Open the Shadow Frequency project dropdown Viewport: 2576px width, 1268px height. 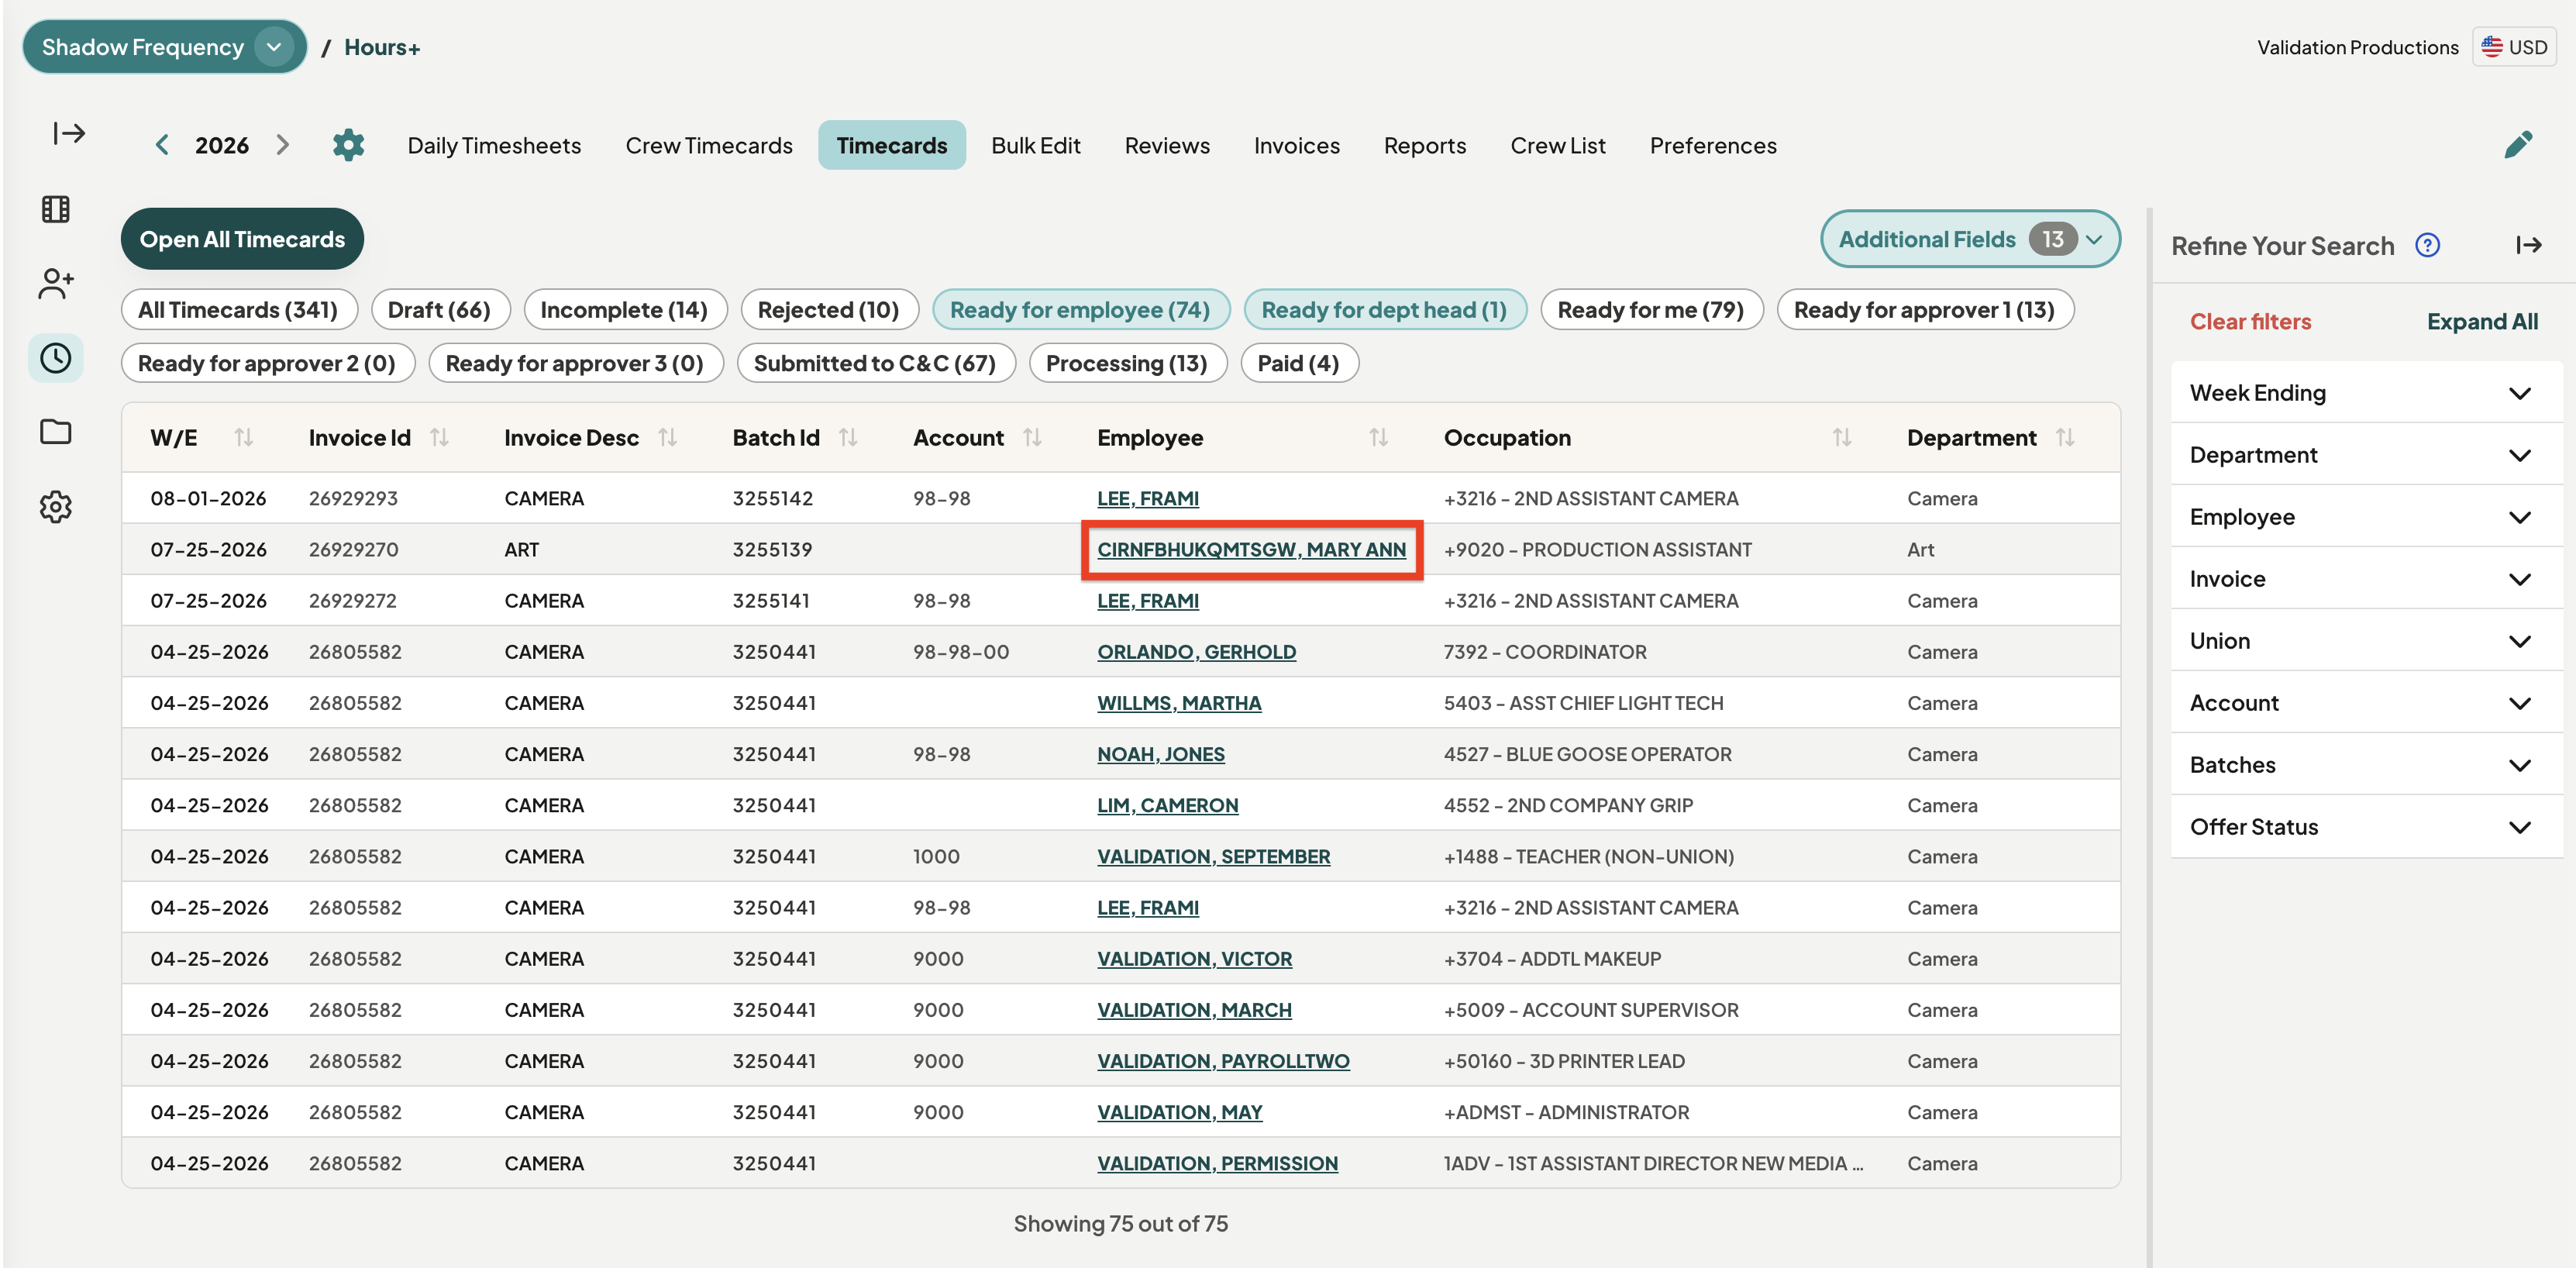165,47
